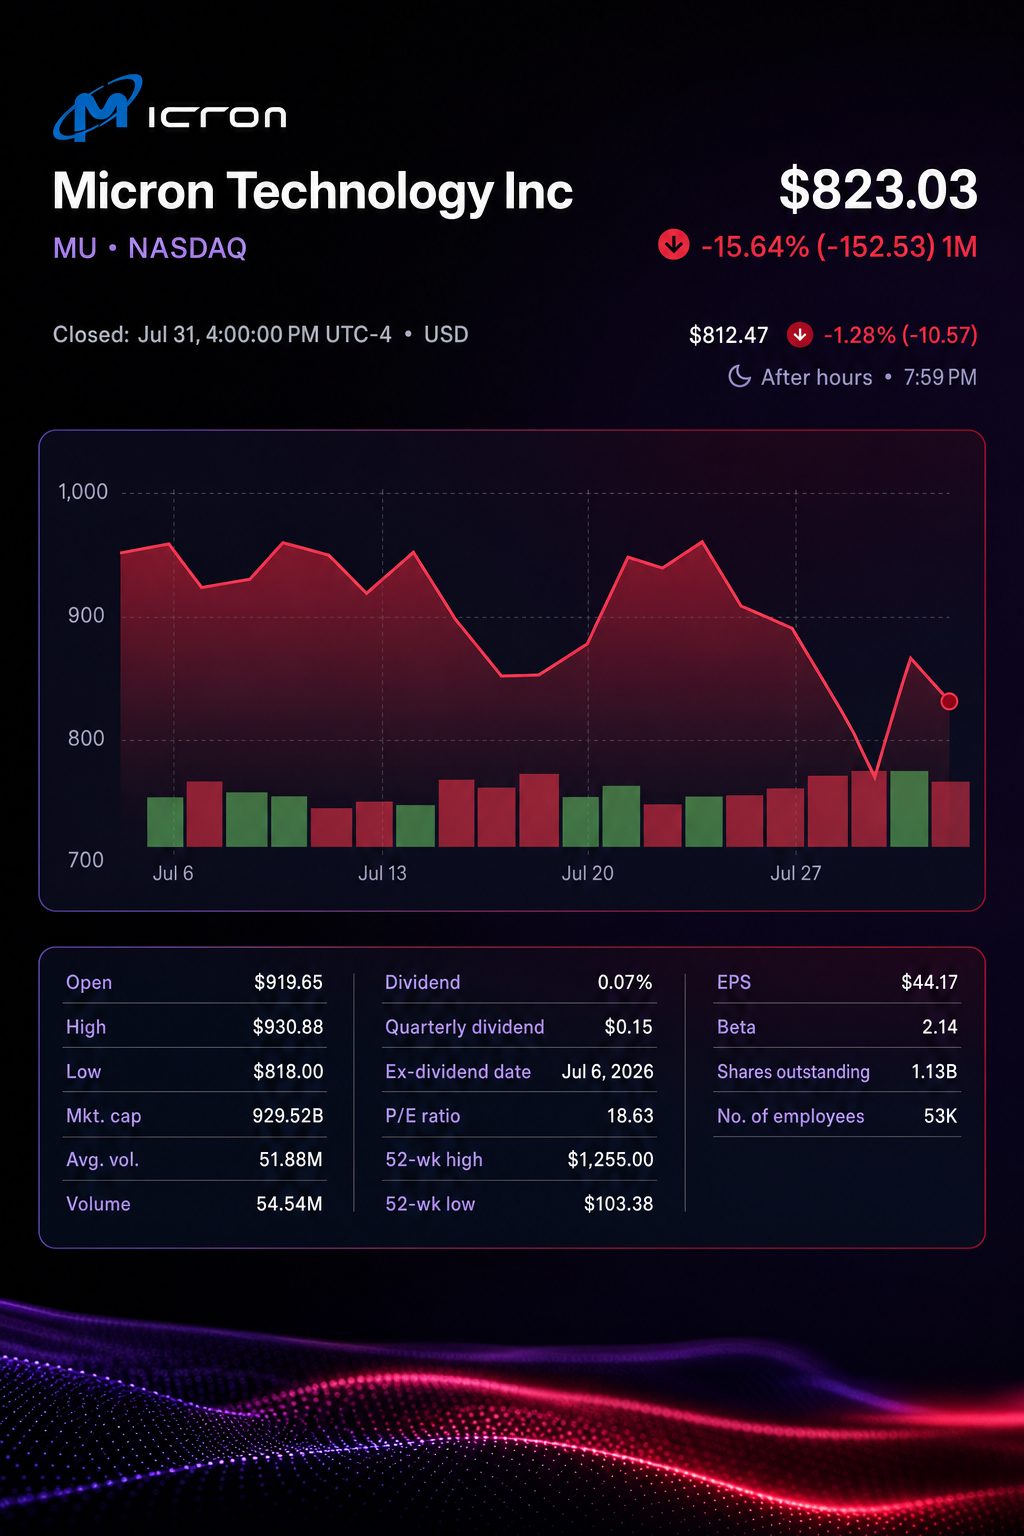Click the Quarterly dividend value $0.15
Image resolution: width=1024 pixels, height=1536 pixels.
point(629,1027)
